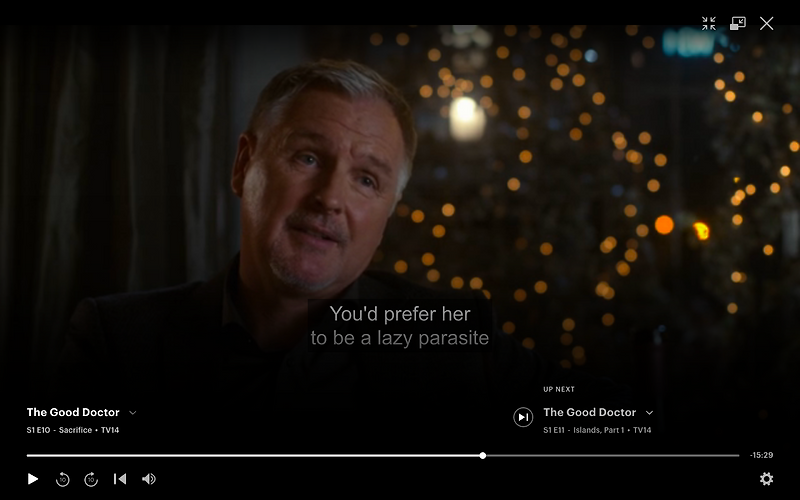The image size is (800, 500).
Task: Click the progress bar scrubber handle
Action: [483, 455]
